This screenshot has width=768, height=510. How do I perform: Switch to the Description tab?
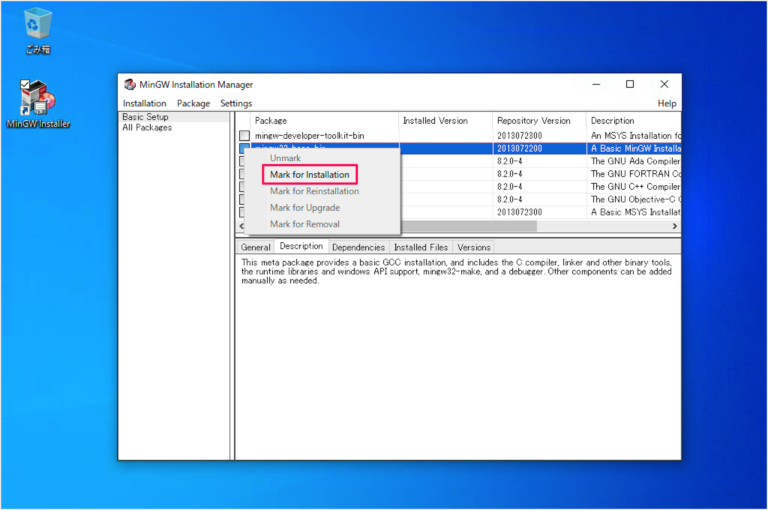pos(301,246)
